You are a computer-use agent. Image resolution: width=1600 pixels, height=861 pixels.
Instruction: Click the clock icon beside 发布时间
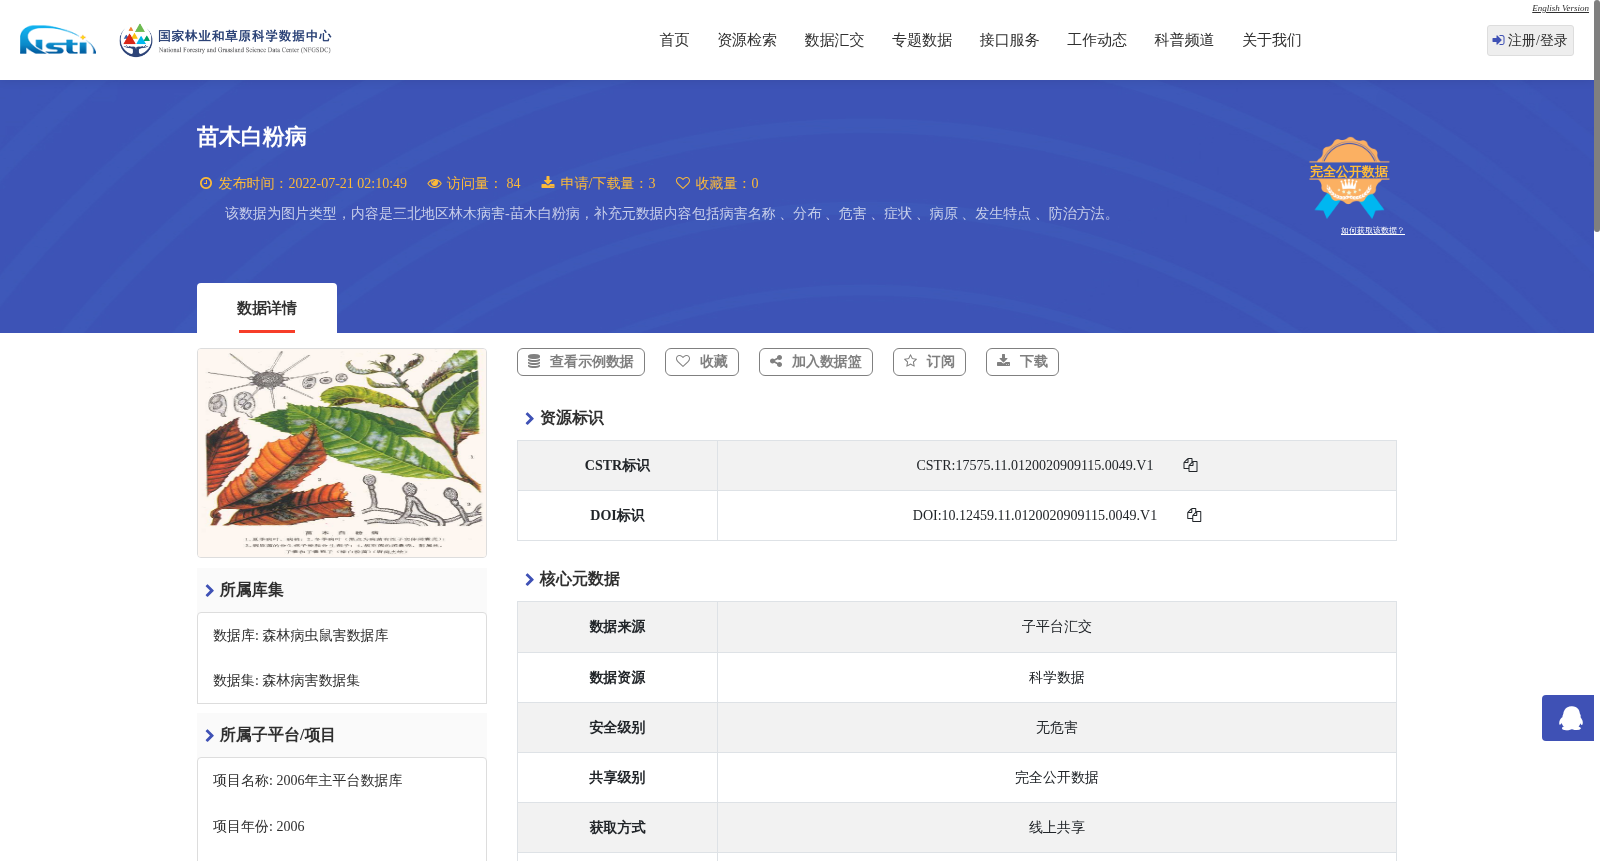click(206, 183)
